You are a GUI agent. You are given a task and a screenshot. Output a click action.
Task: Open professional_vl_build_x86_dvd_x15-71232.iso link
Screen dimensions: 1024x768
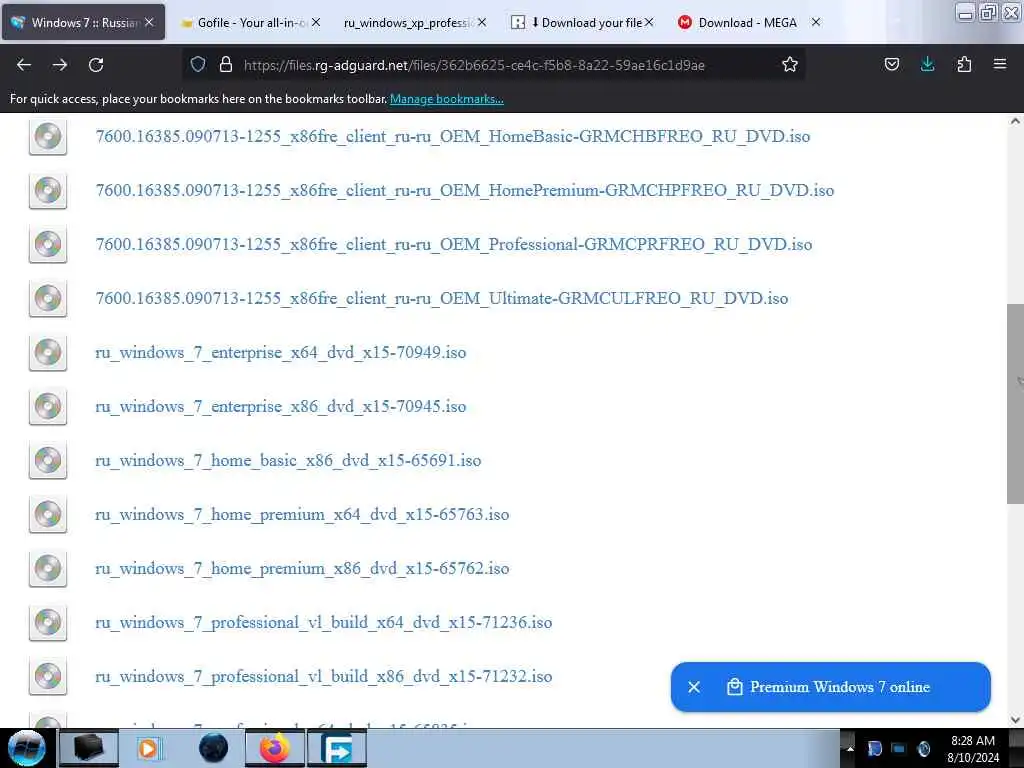[323, 677]
